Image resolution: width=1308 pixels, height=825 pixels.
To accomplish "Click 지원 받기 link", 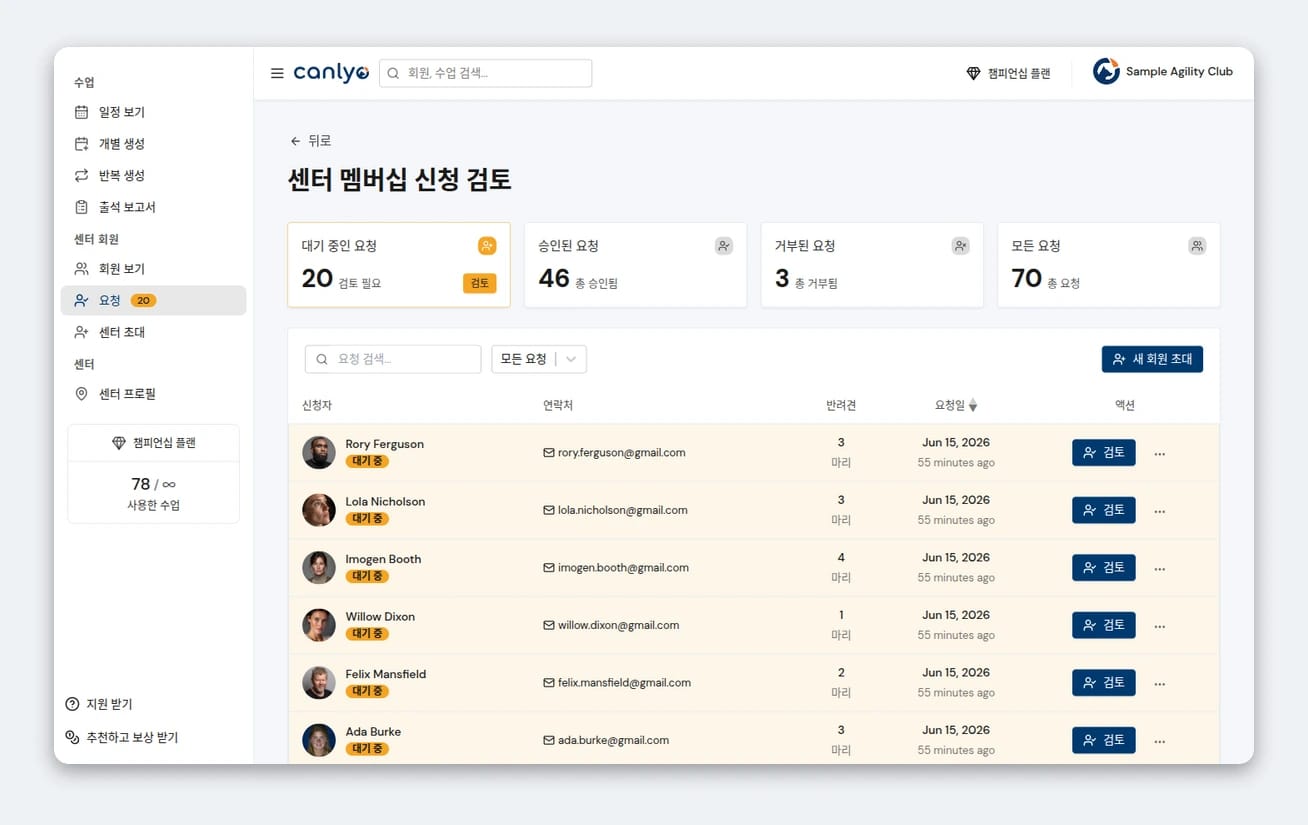I will [x=99, y=704].
